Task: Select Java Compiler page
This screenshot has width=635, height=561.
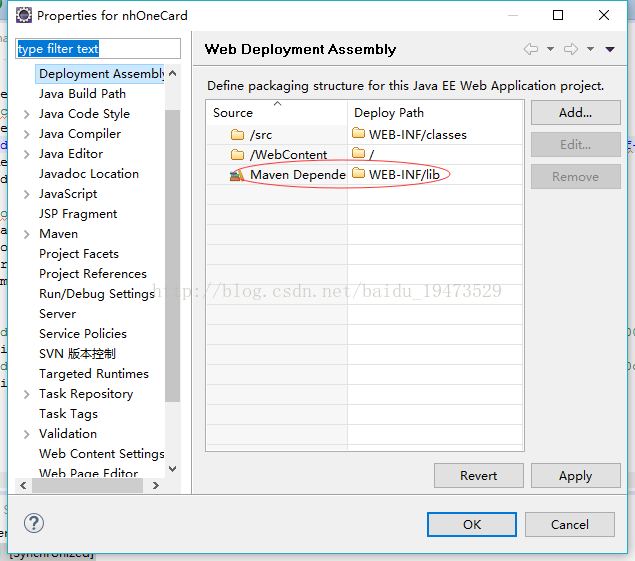Action: coord(80,134)
